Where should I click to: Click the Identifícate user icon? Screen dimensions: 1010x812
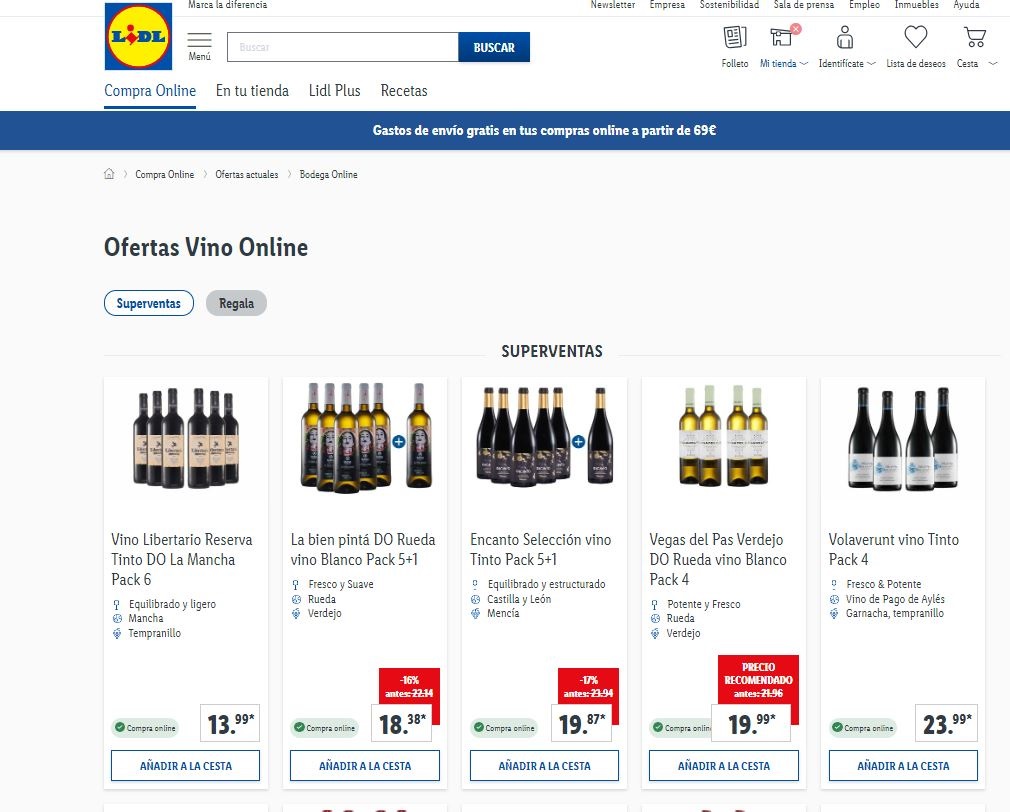point(845,38)
